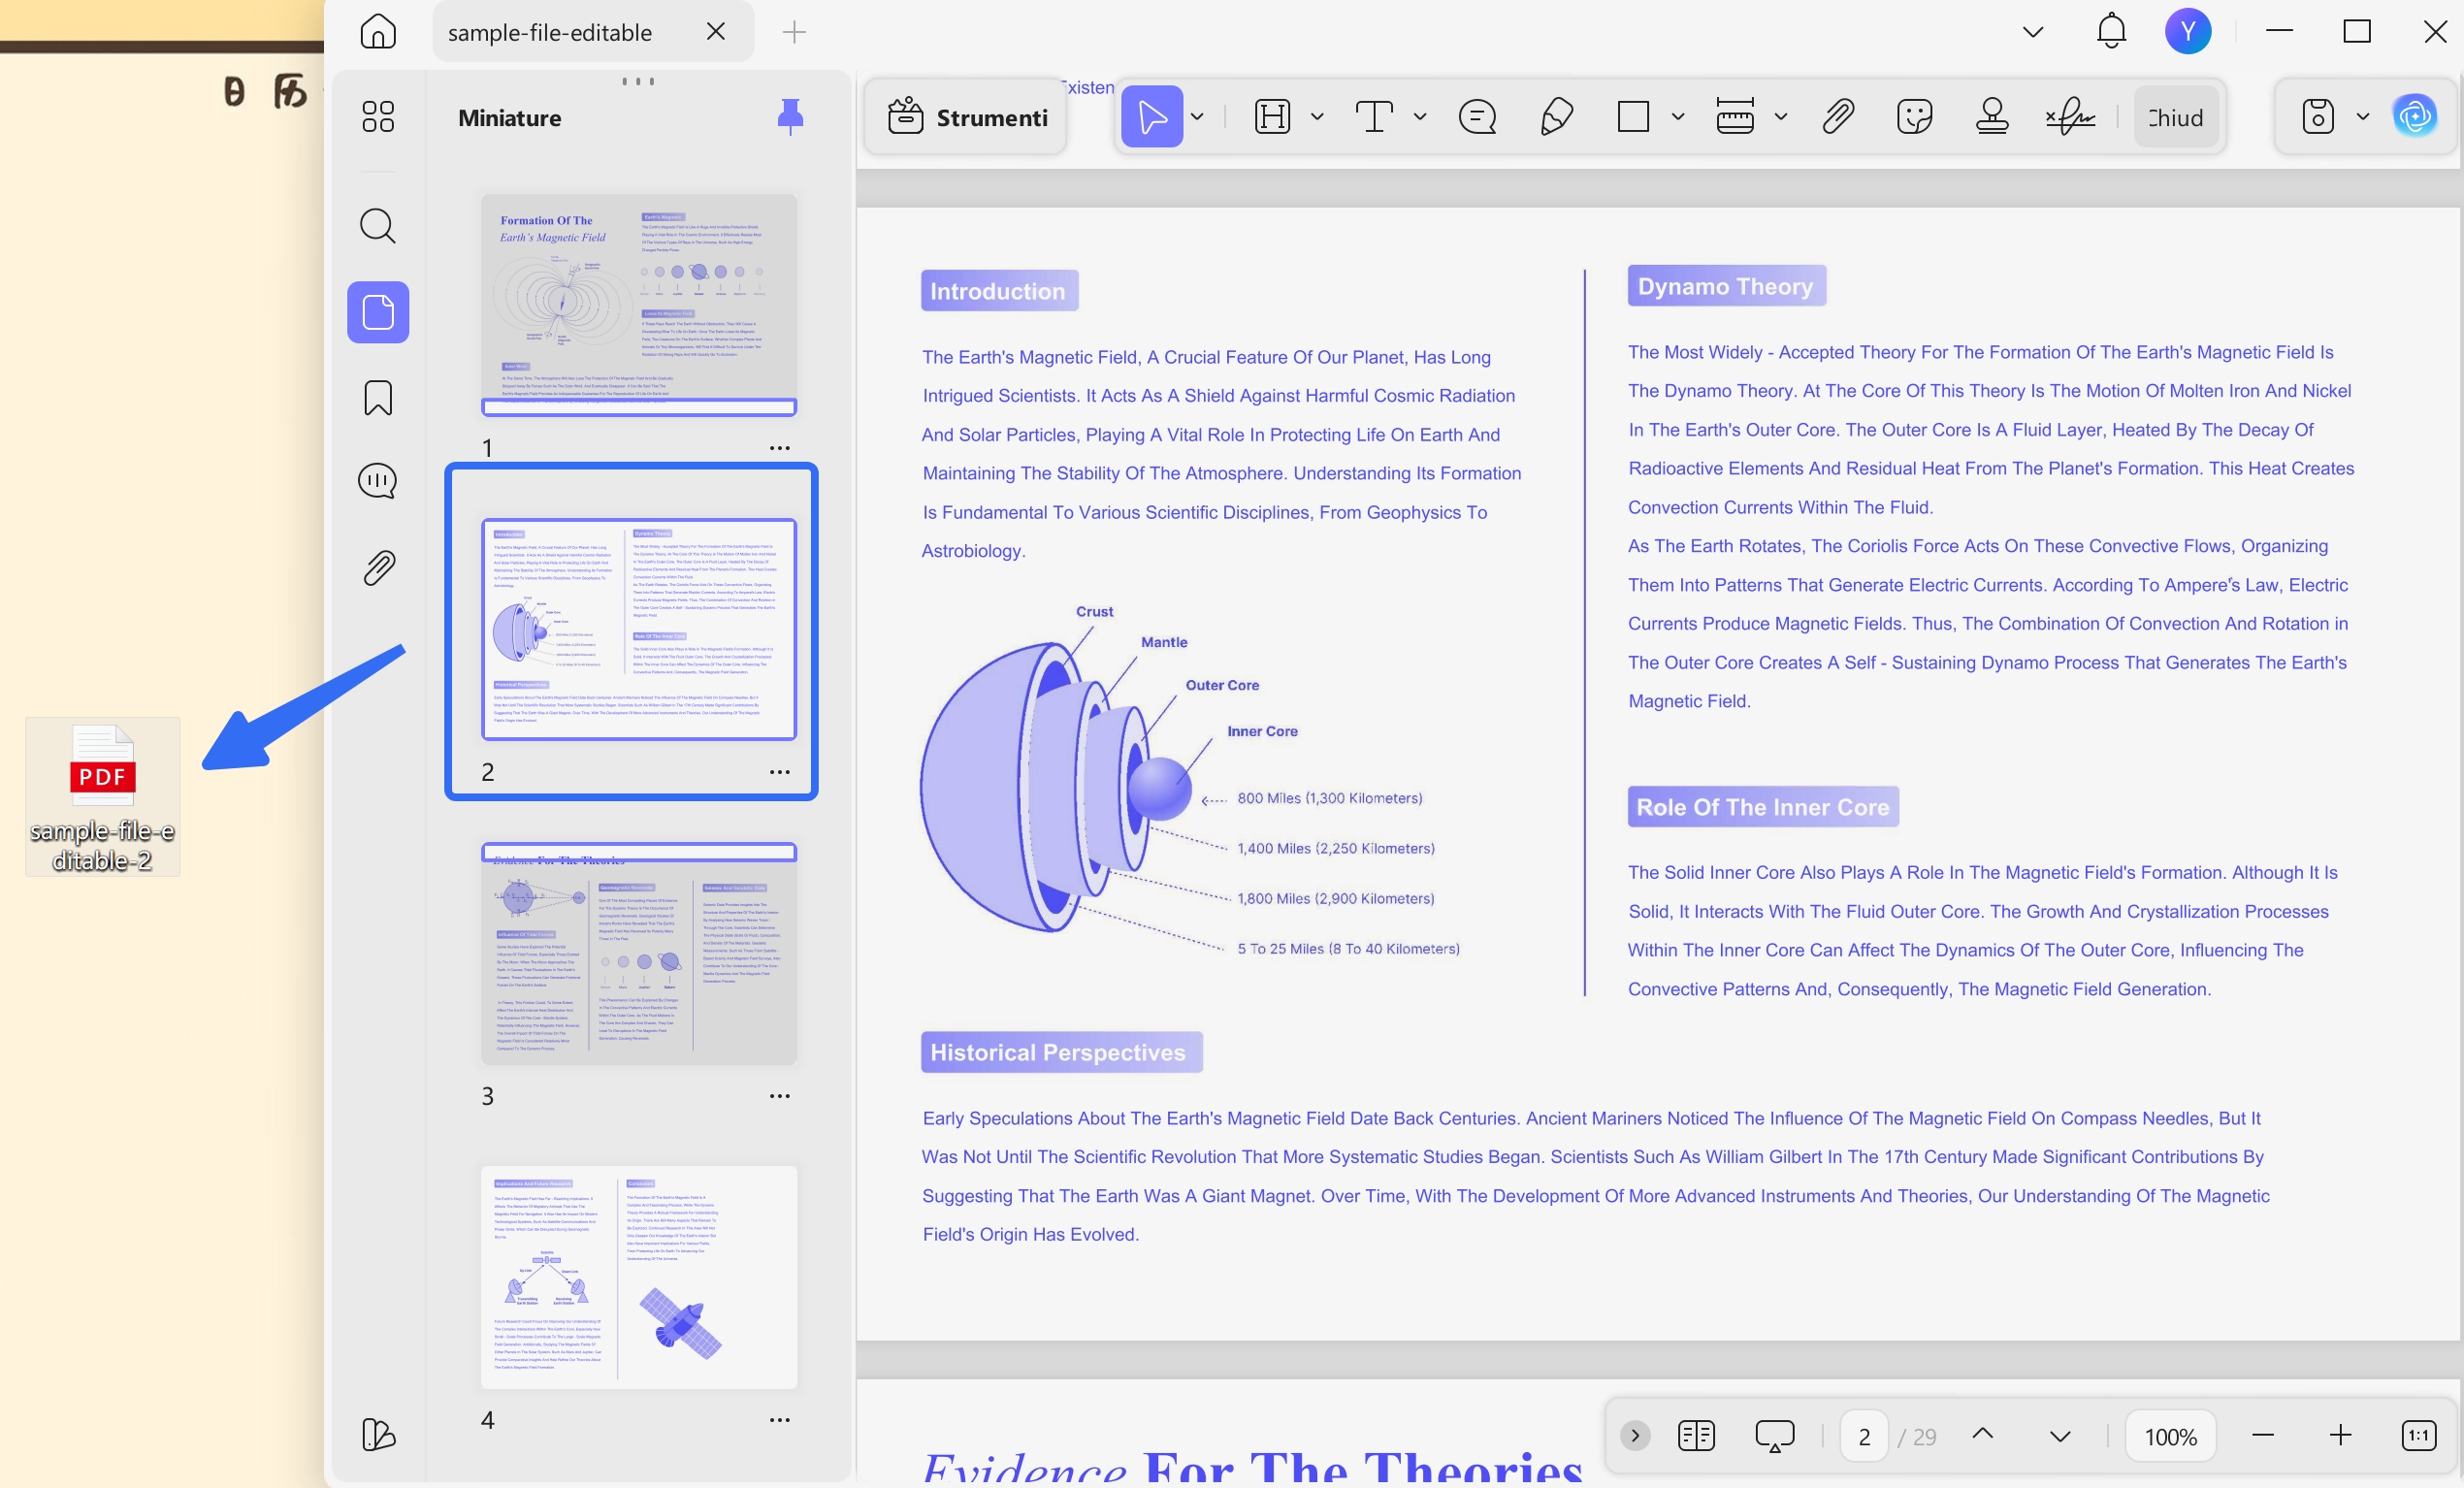This screenshot has height=1488, width=2464.
Task: Click the page number input field
Action: [x=1864, y=1437]
